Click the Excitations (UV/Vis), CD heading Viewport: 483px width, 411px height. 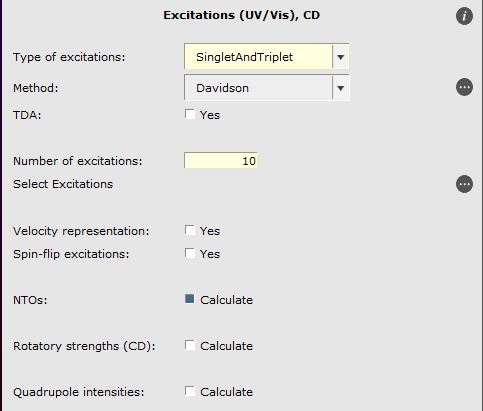click(x=241, y=15)
